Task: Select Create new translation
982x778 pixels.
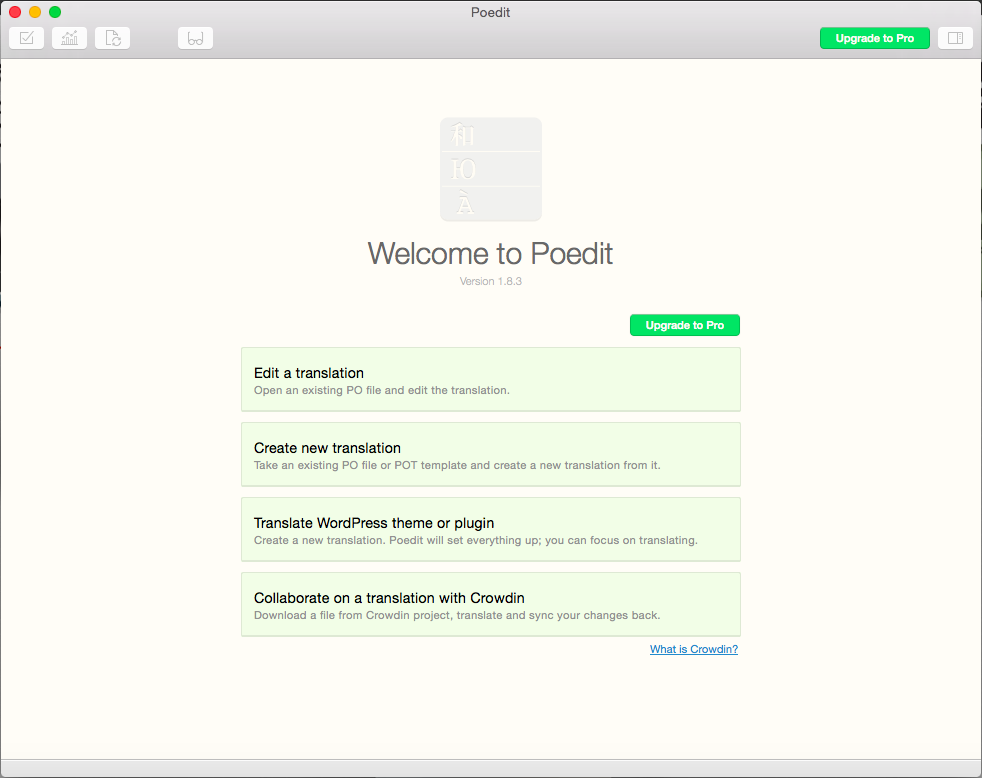Action: 491,455
